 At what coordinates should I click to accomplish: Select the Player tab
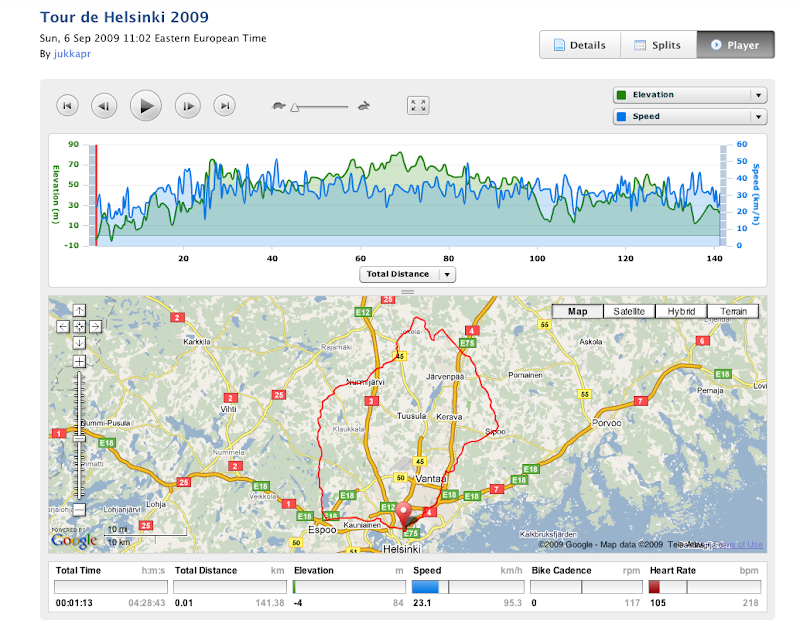coord(735,45)
